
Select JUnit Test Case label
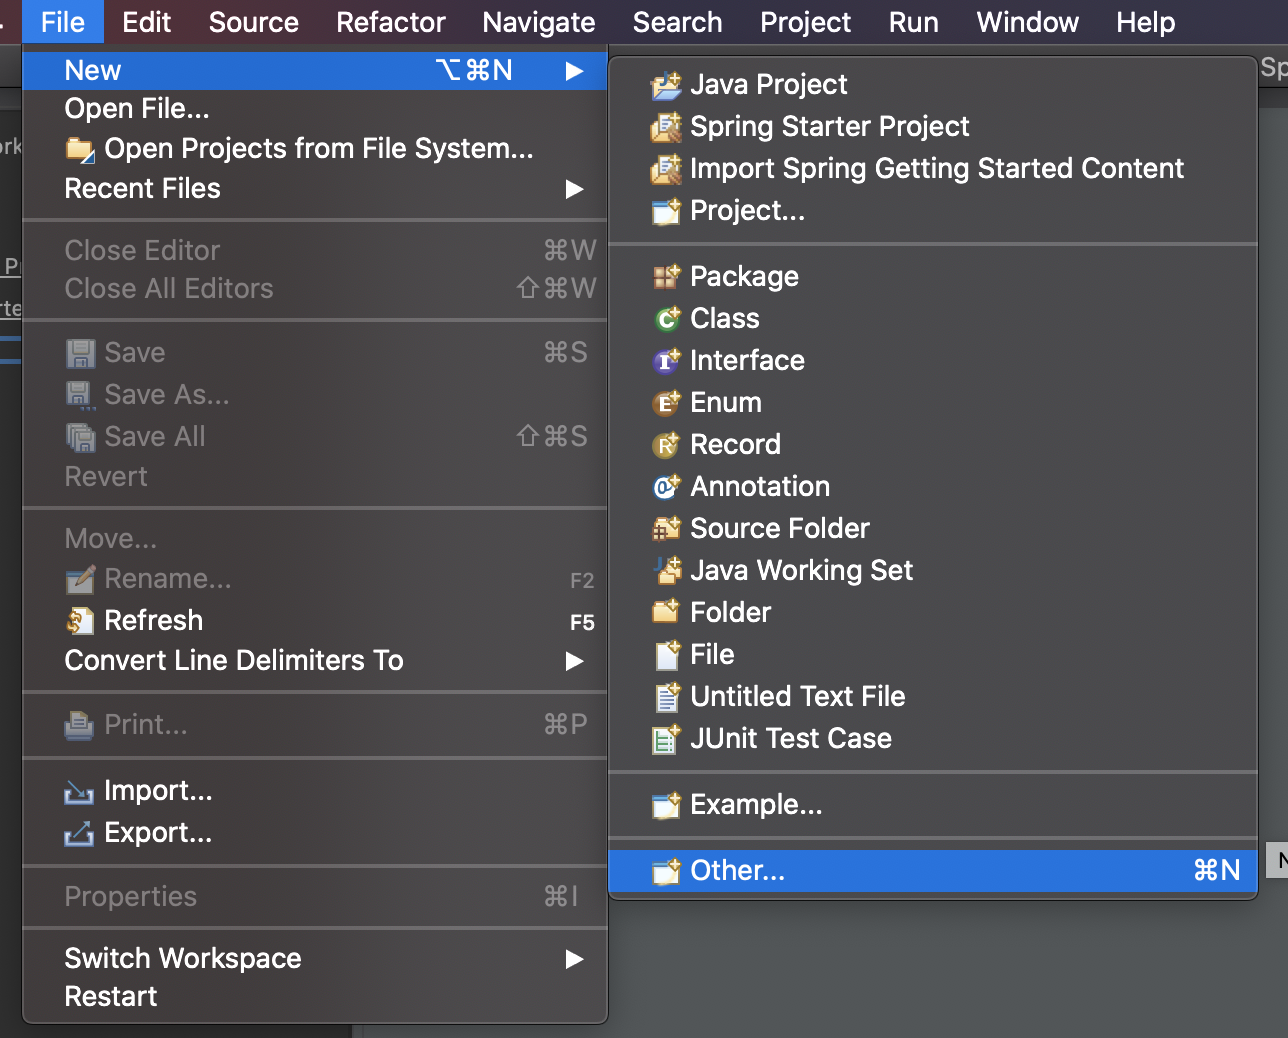pyautogui.click(x=791, y=739)
